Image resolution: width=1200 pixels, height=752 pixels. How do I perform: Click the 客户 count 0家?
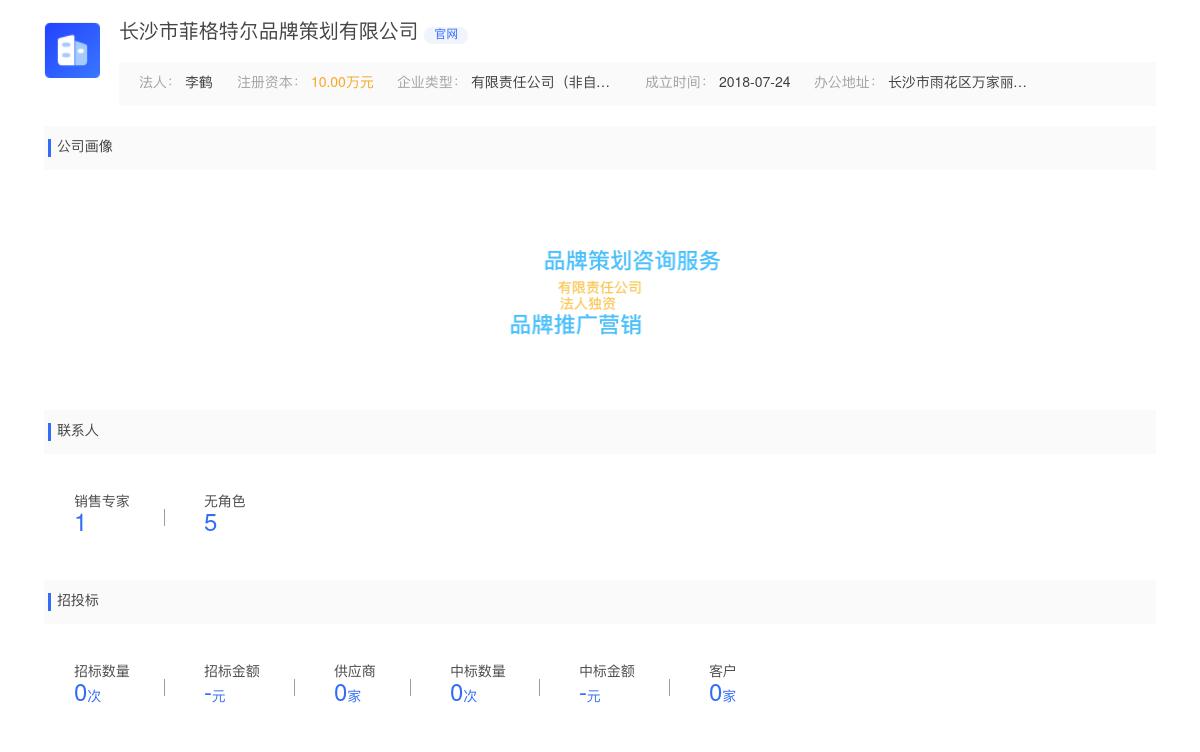(722, 693)
